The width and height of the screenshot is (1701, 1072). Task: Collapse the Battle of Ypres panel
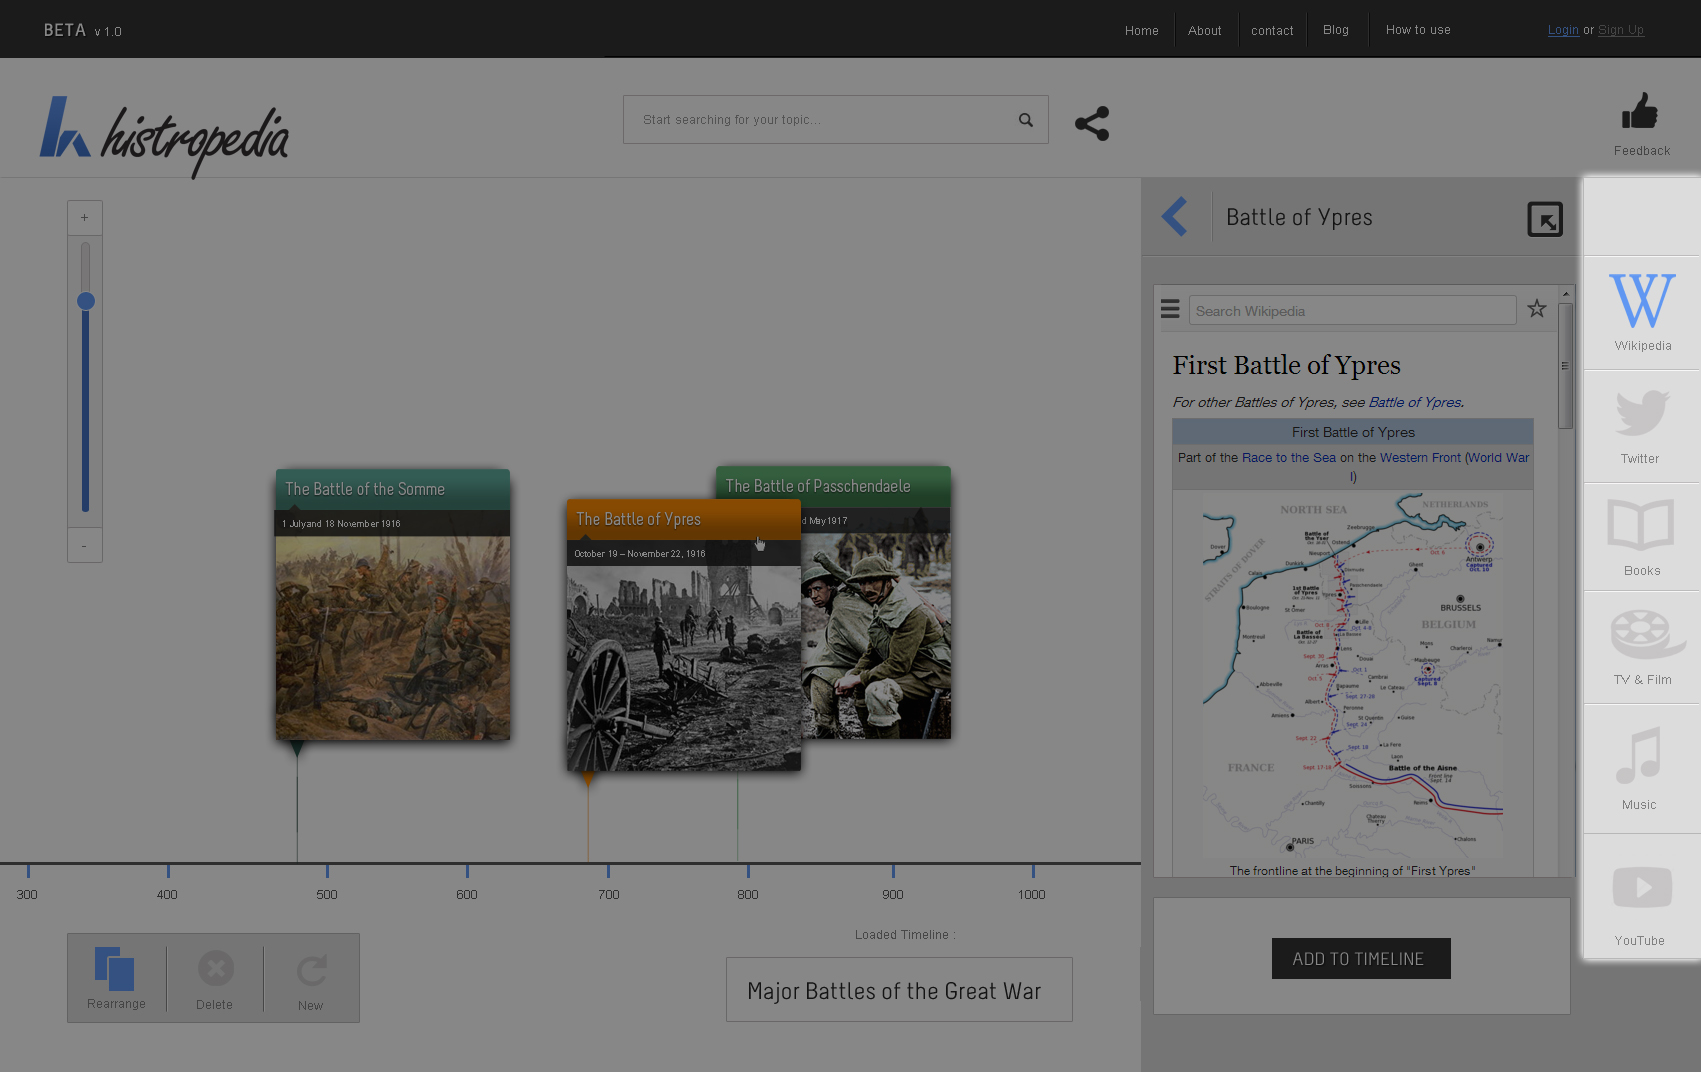[1544, 219]
